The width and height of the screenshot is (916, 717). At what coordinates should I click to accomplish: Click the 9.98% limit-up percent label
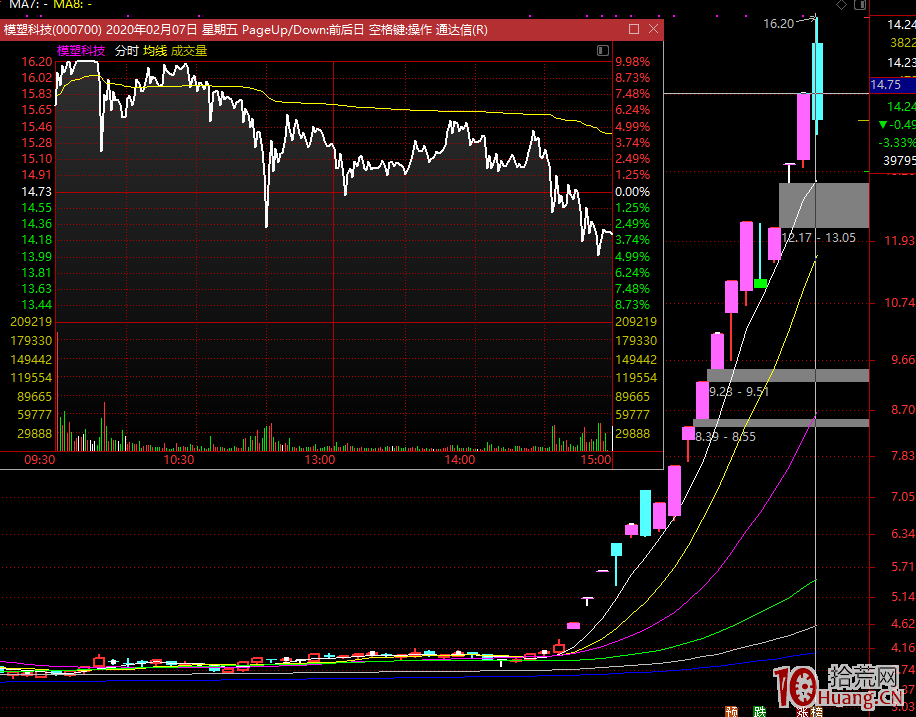633,62
